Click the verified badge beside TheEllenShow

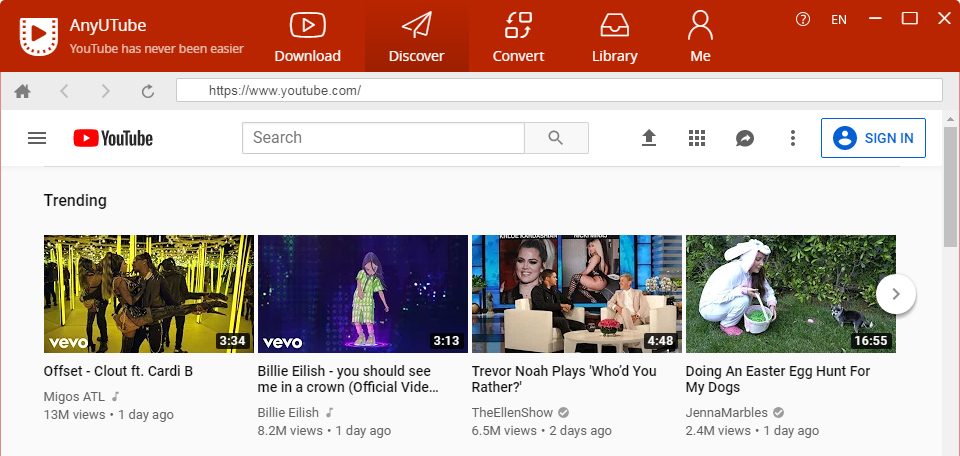563,412
